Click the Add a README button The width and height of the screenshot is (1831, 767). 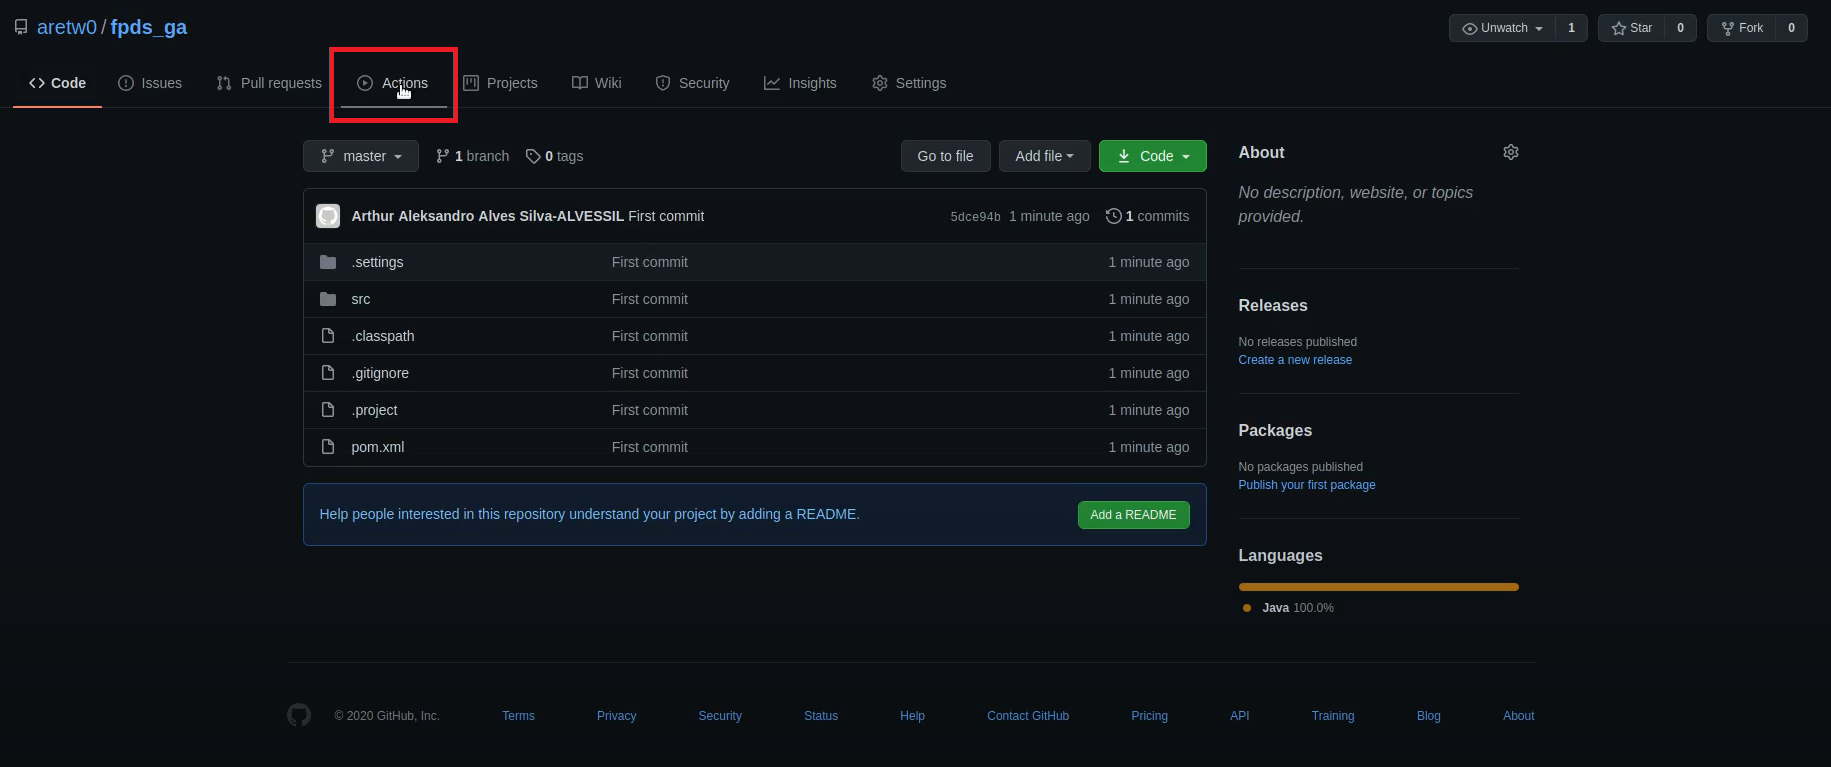pyautogui.click(x=1133, y=515)
